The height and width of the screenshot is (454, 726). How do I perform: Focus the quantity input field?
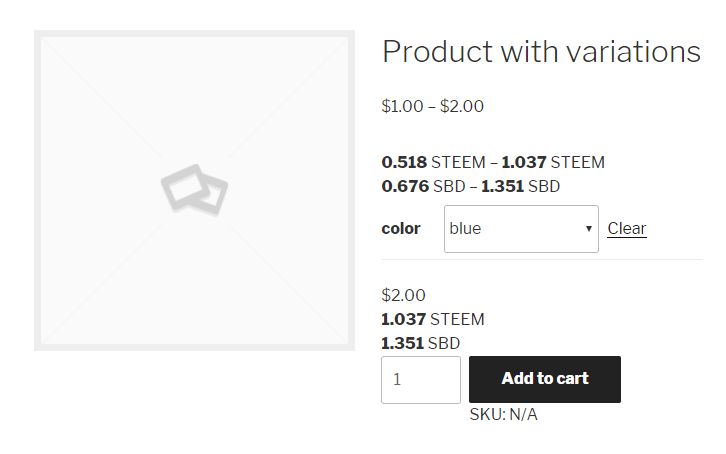point(420,380)
